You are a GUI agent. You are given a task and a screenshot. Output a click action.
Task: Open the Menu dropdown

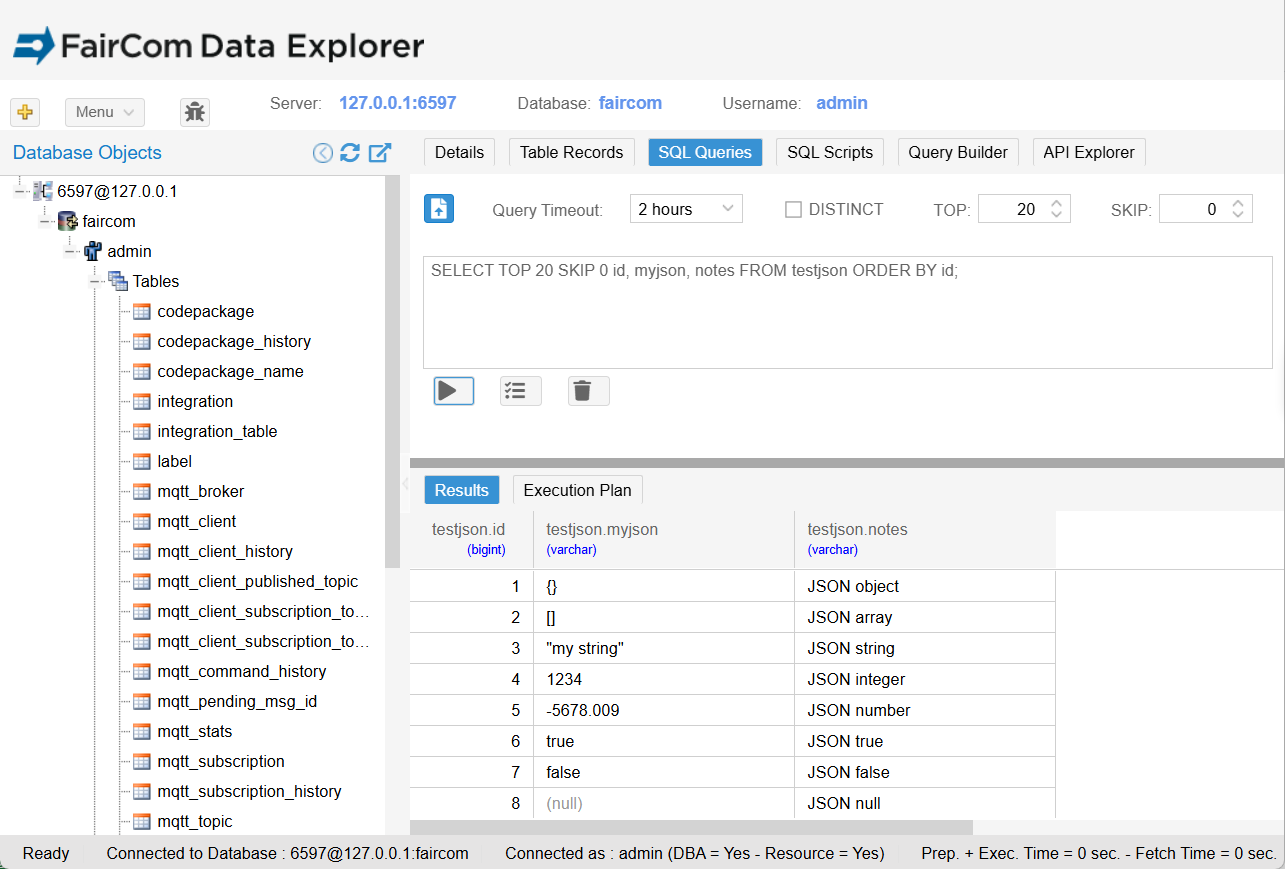coord(105,112)
